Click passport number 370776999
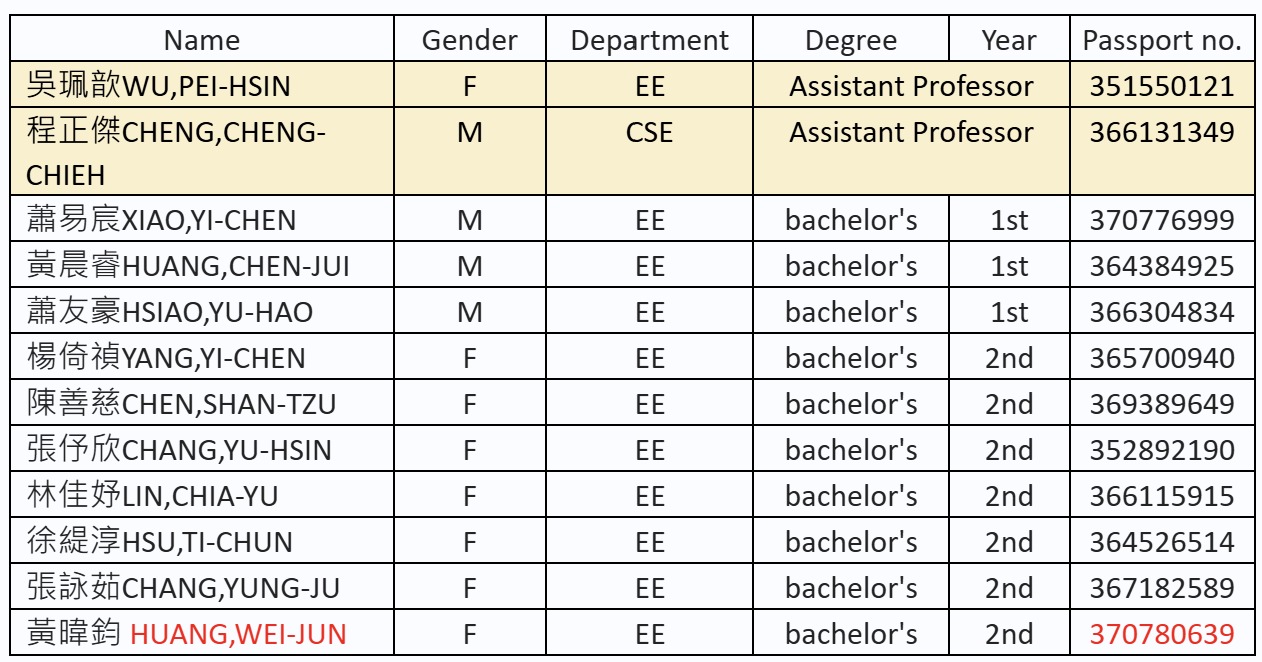1262x662 pixels. (x=1162, y=219)
